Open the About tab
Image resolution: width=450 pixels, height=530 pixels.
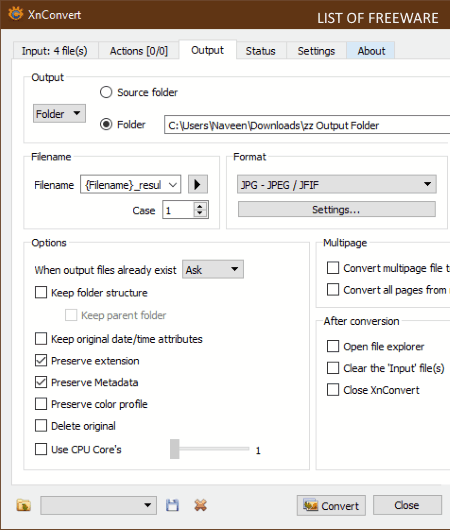(x=371, y=51)
